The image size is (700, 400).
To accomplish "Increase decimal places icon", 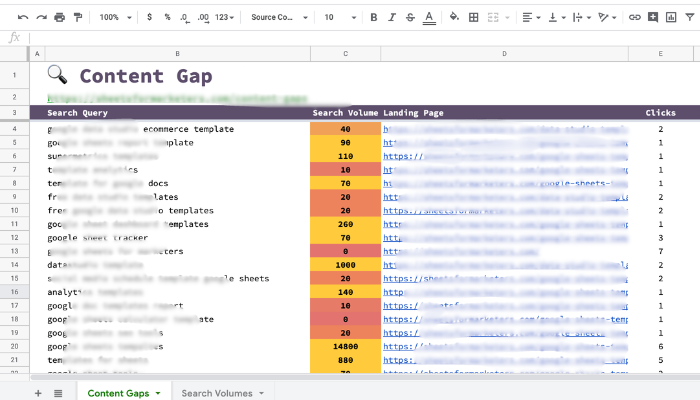I will coord(203,17).
